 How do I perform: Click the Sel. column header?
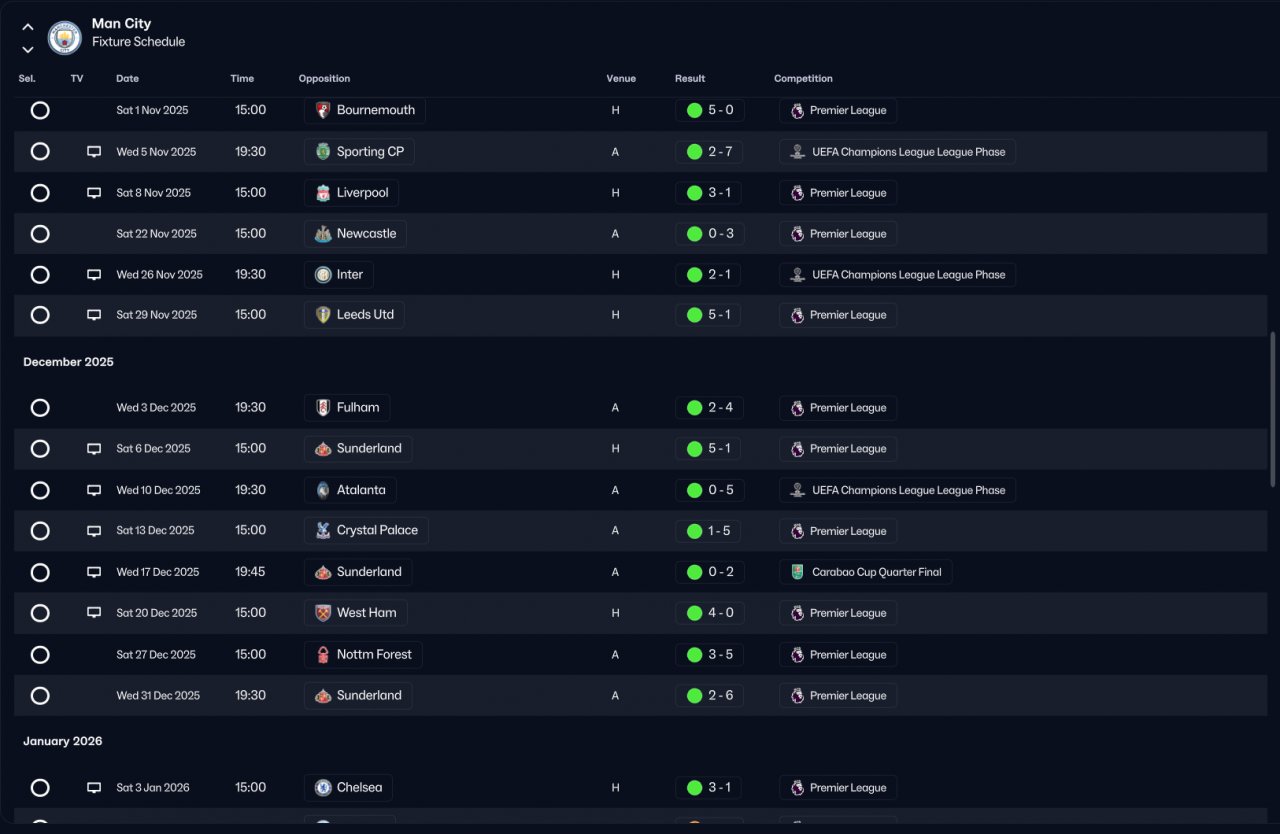(27, 79)
